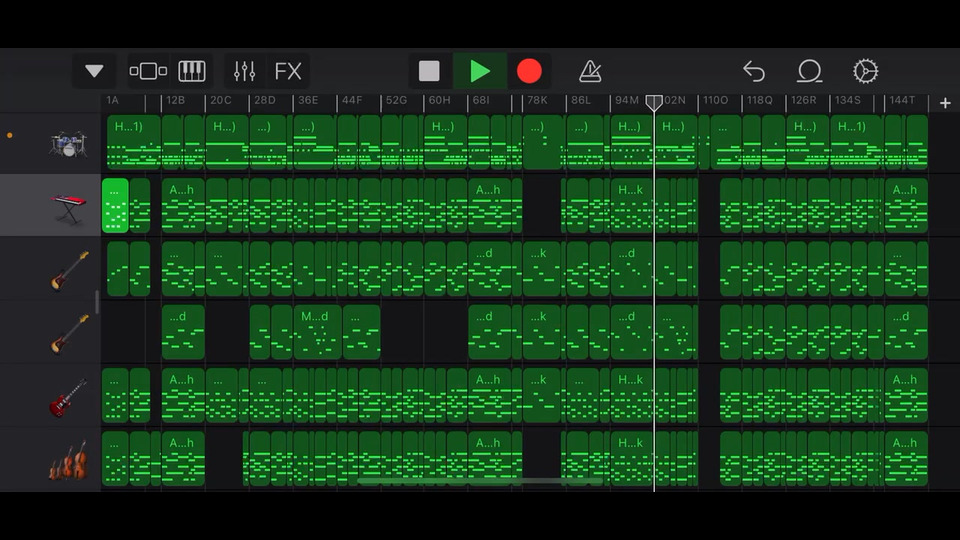Select the M...d region on second bass track
This screenshot has width=960, height=540.
[x=317, y=332]
